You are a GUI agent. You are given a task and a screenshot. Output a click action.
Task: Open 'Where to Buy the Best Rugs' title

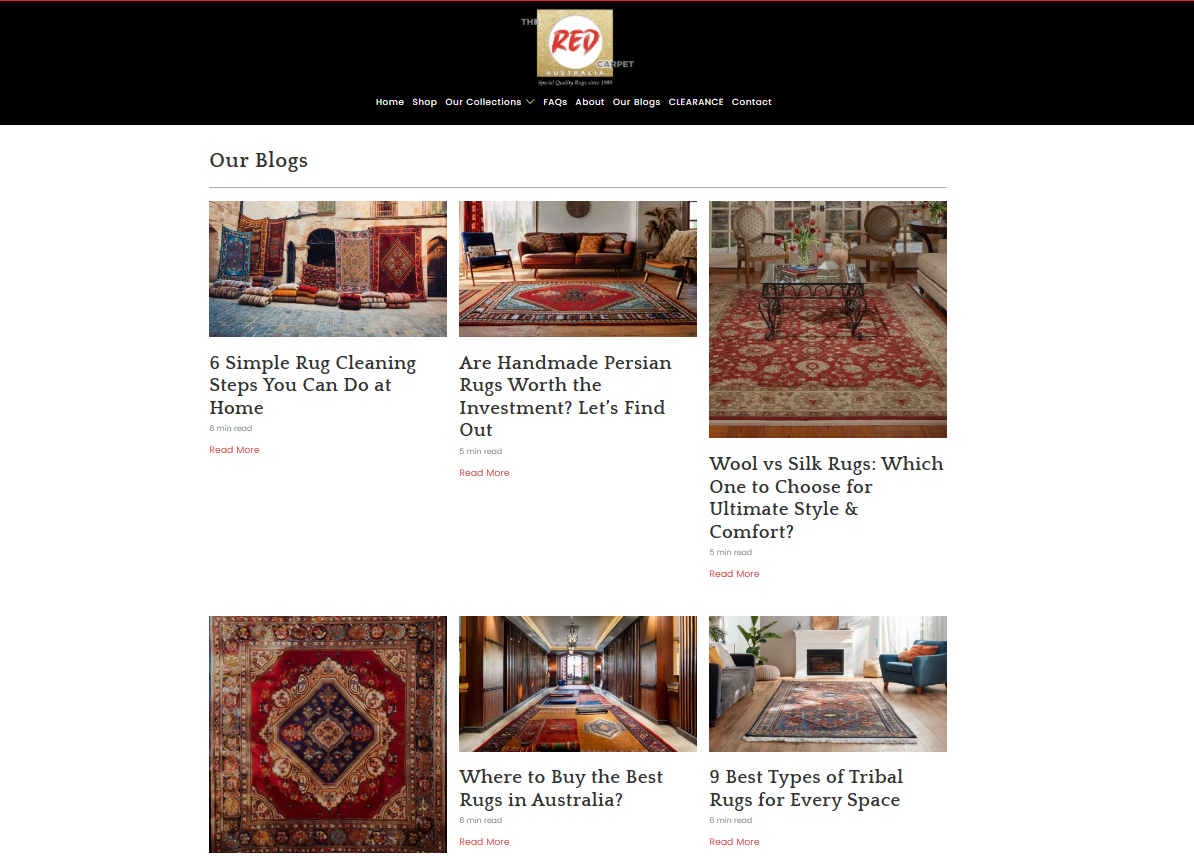tap(561, 788)
